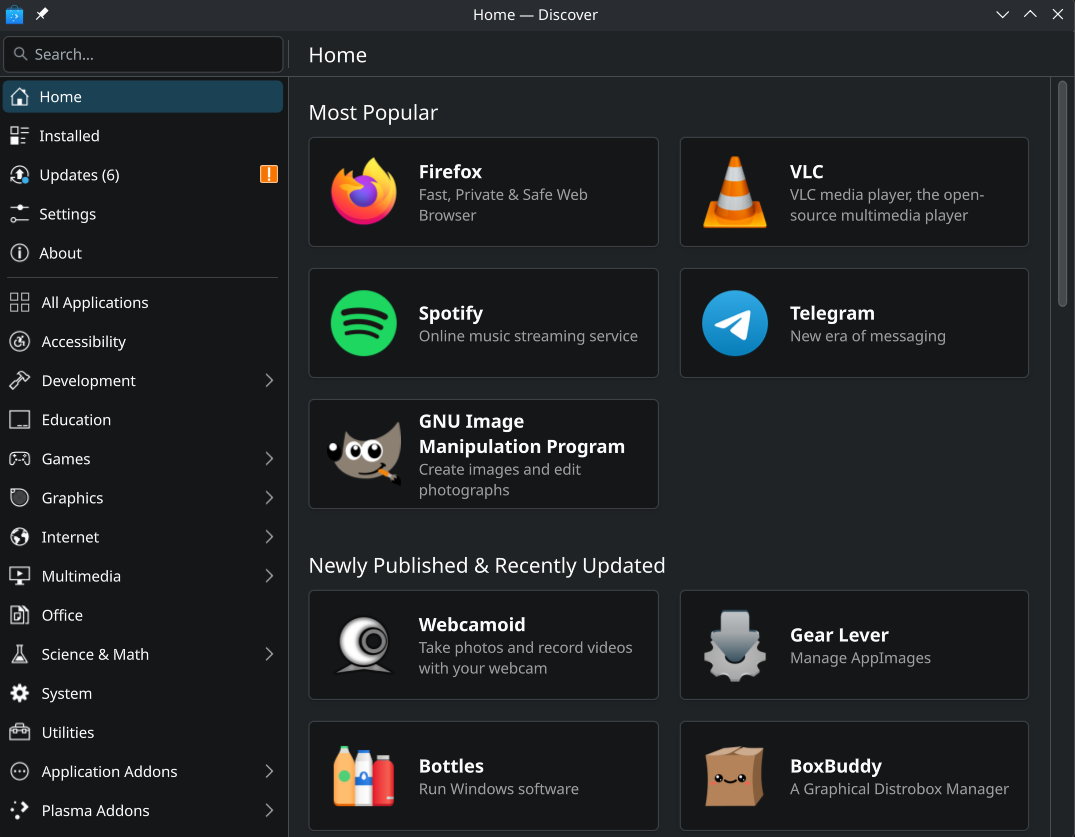Click the Telegram paper plane icon
The height and width of the screenshot is (837, 1075).
tap(734, 323)
